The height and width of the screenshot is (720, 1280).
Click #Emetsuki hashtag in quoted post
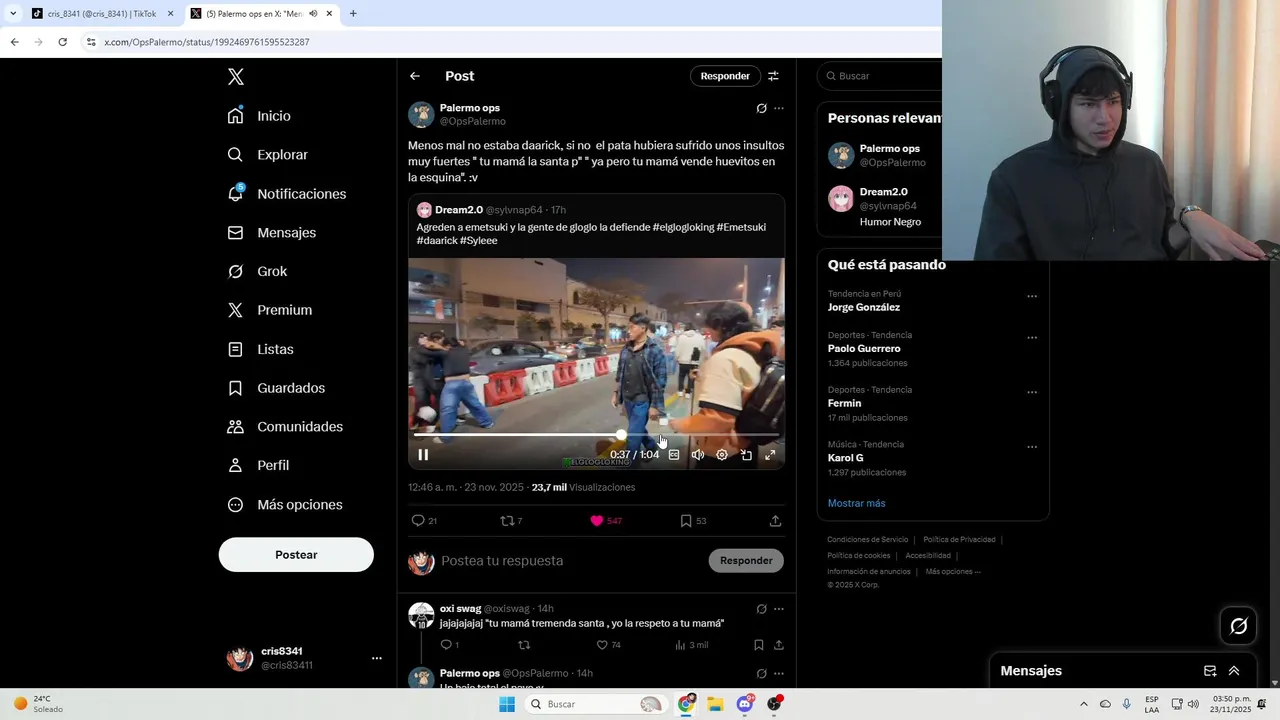click(741, 227)
